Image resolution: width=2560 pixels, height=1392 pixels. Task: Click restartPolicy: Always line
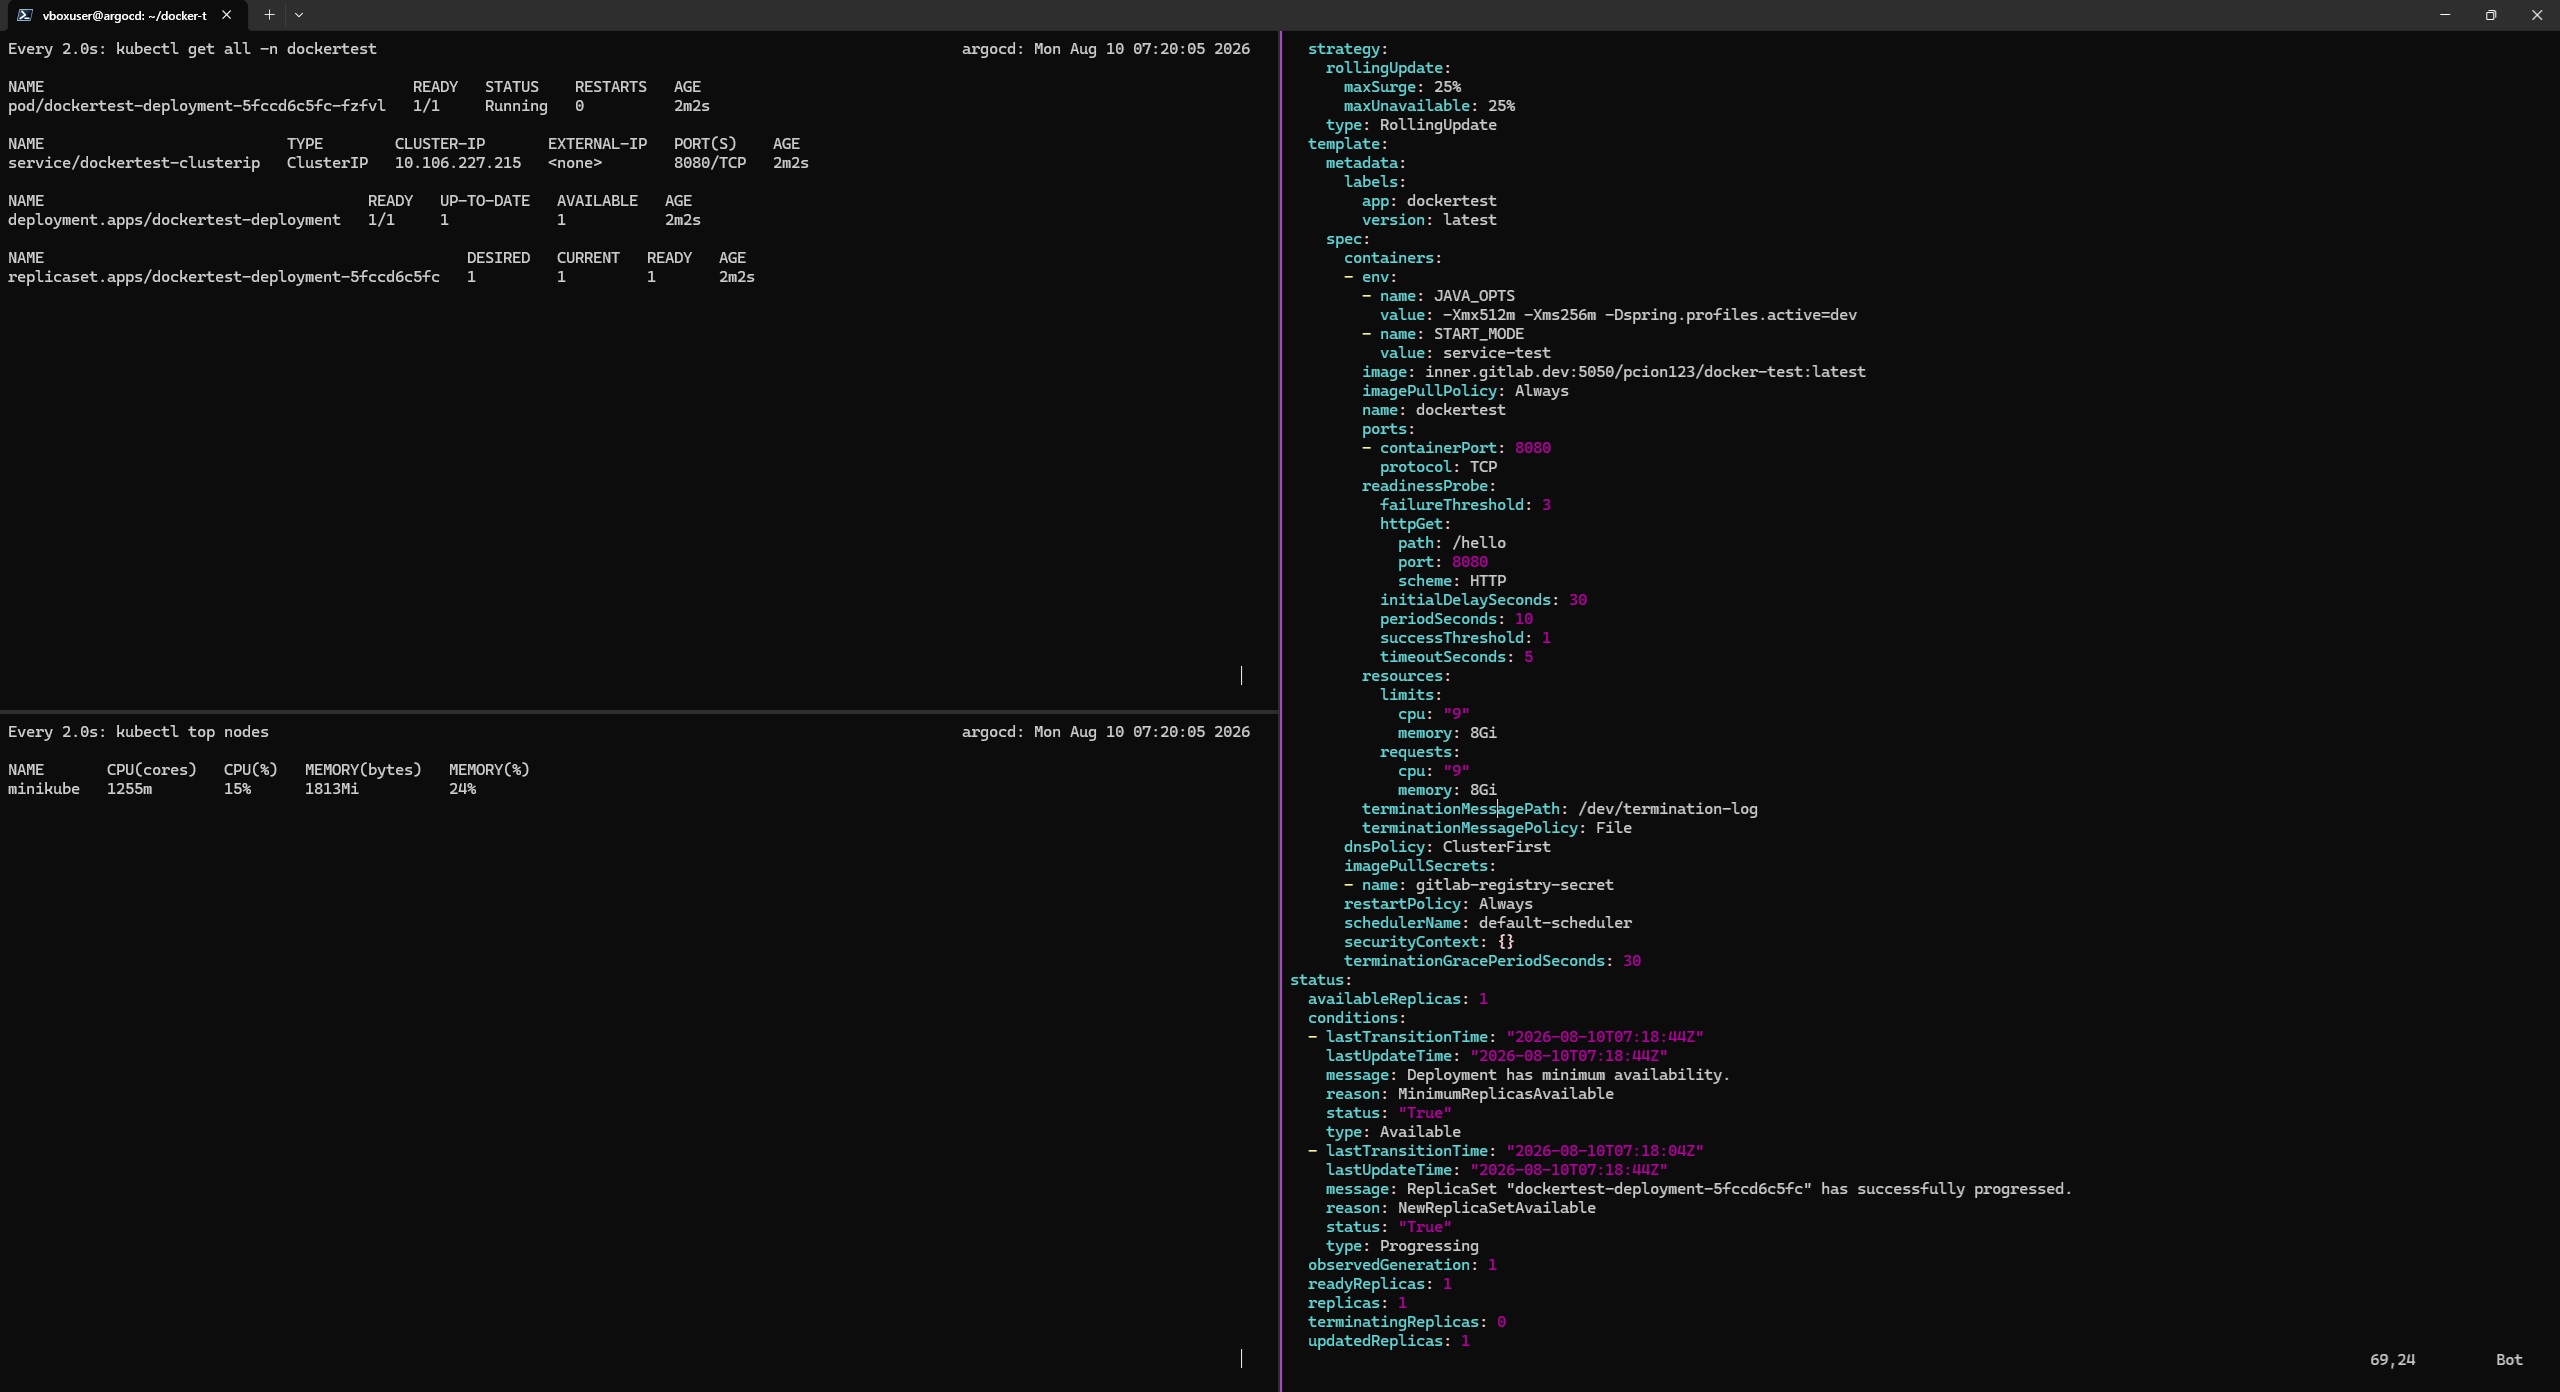point(1438,904)
